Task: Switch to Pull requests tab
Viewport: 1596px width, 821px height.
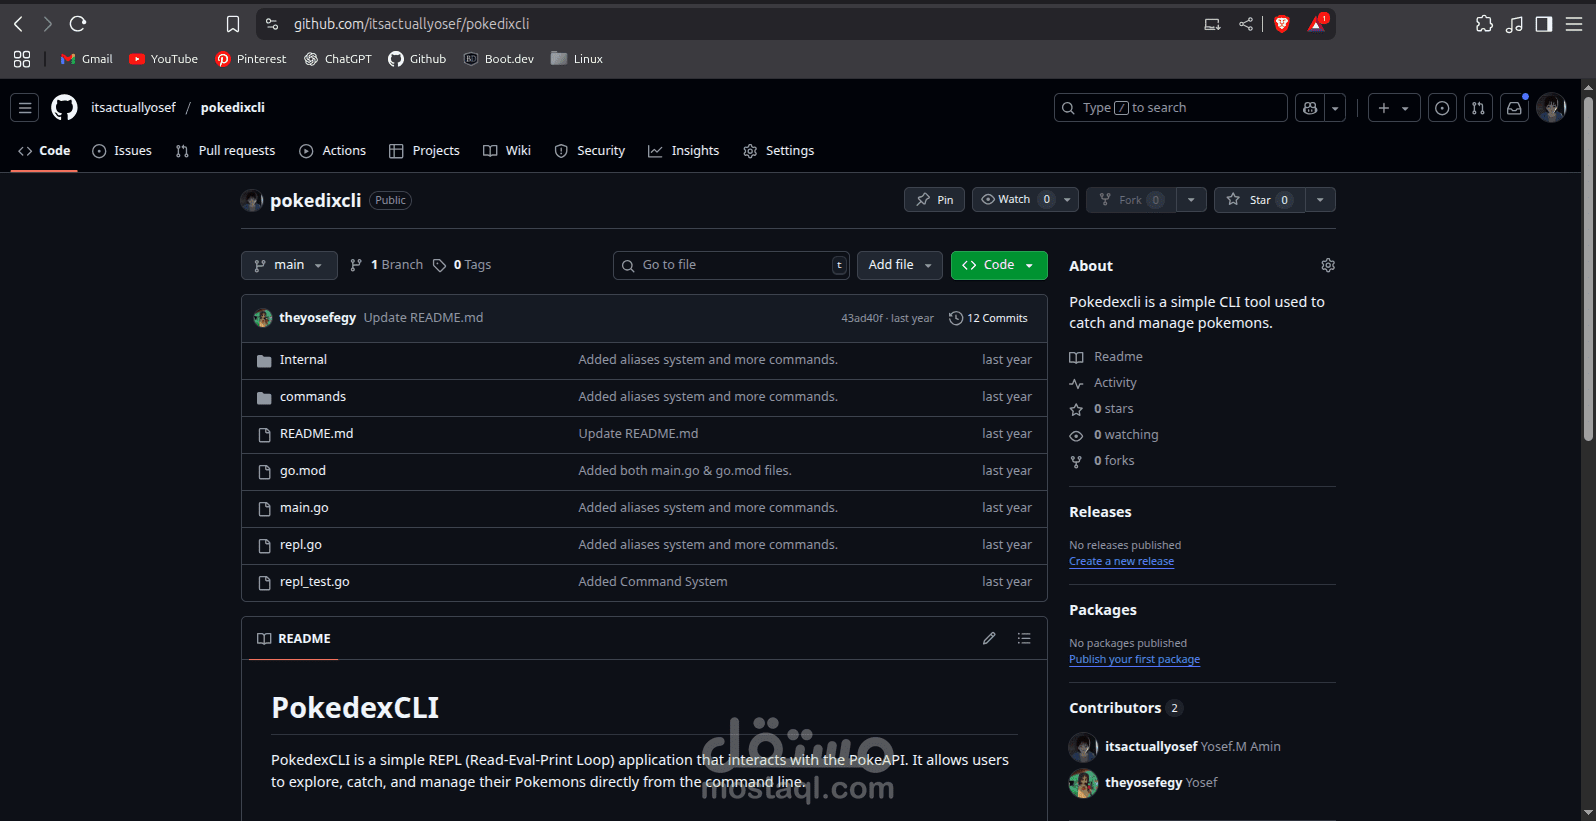Action: [225, 151]
